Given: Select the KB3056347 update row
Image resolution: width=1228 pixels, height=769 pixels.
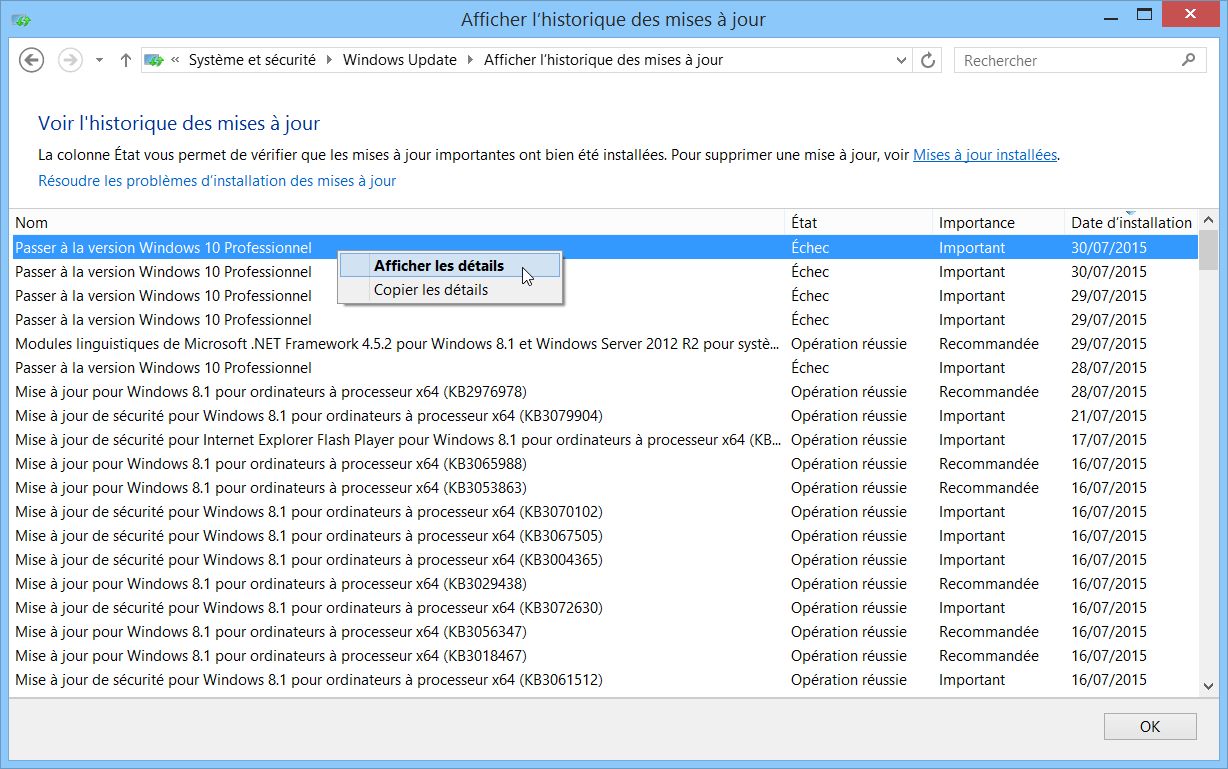Looking at the screenshot, I should click(605, 632).
